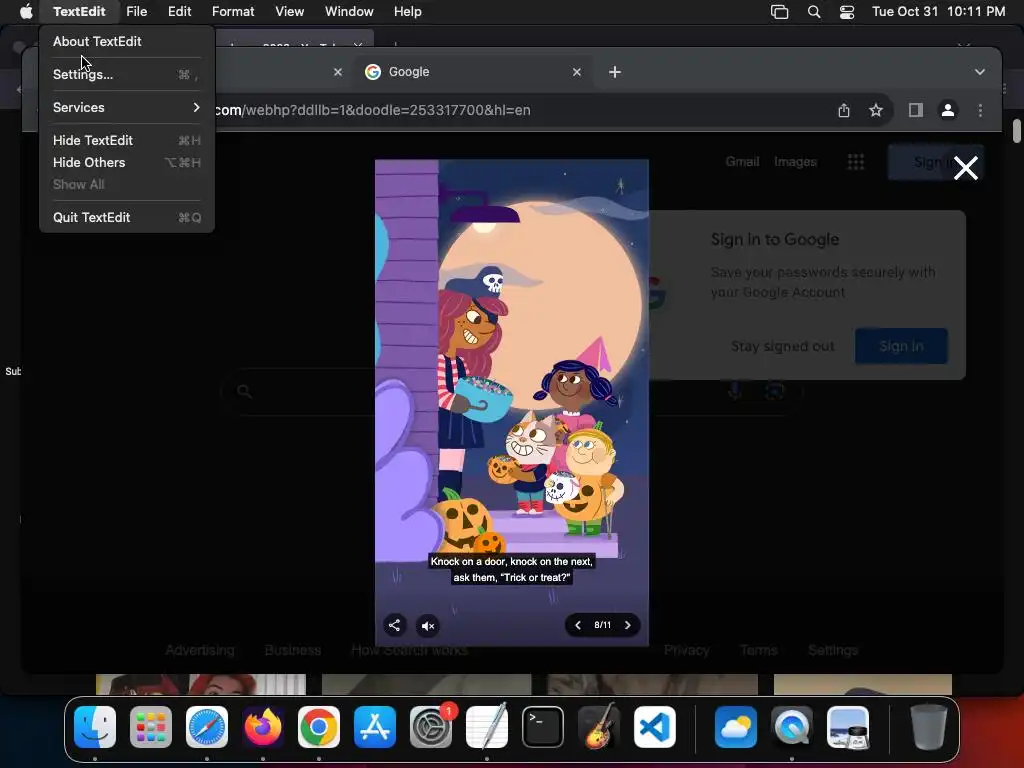The height and width of the screenshot is (768, 1024).
Task: Go to previous doodle slide
Action: (578, 625)
